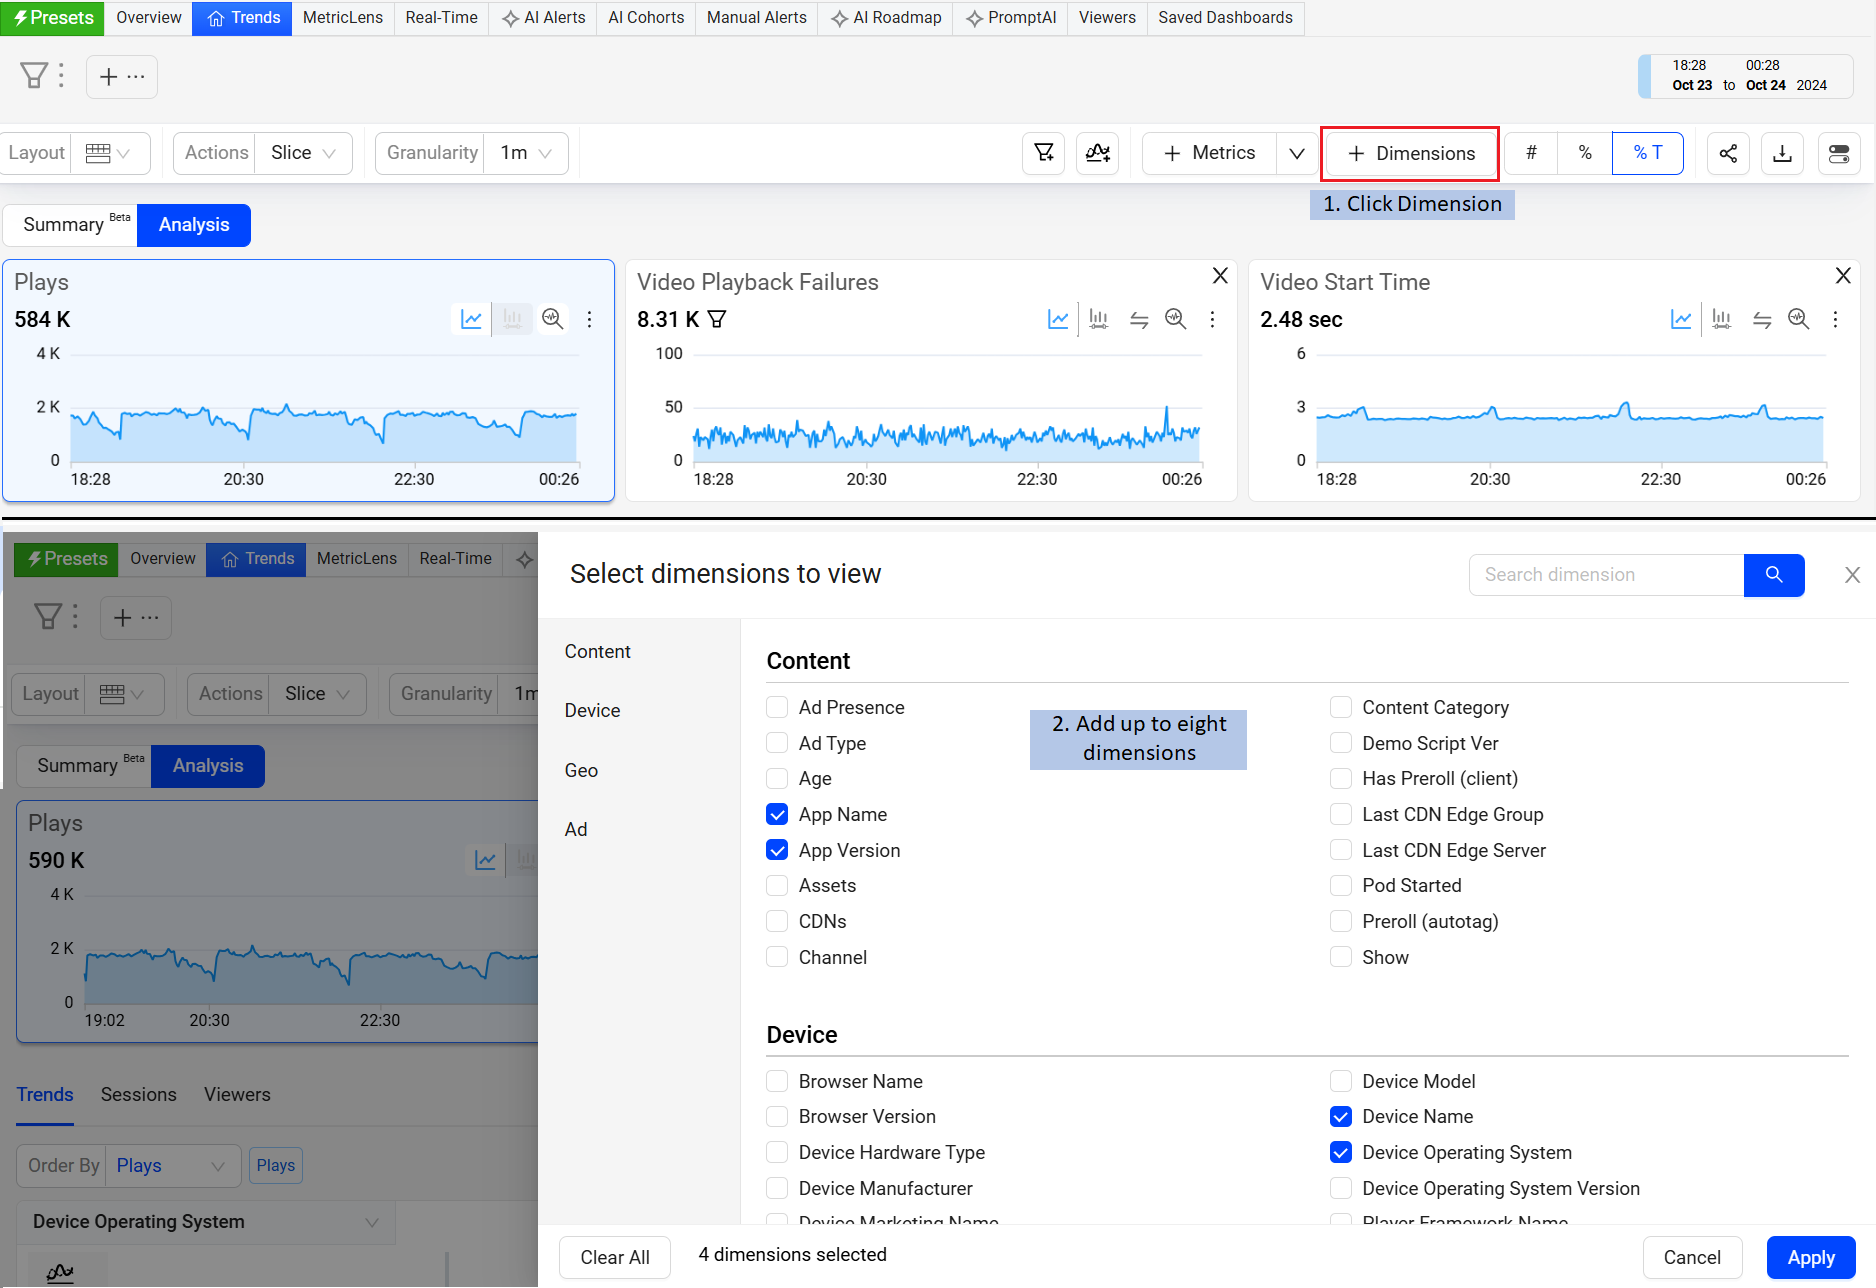Open the Saved Dashboards tab

(x=1225, y=18)
